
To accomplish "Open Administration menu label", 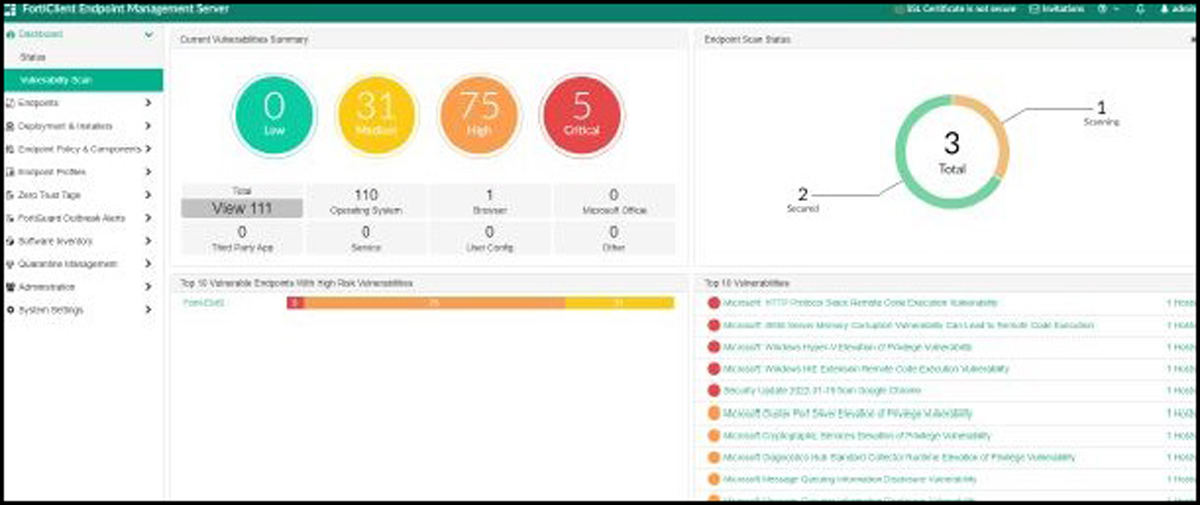I will [x=46, y=287].
